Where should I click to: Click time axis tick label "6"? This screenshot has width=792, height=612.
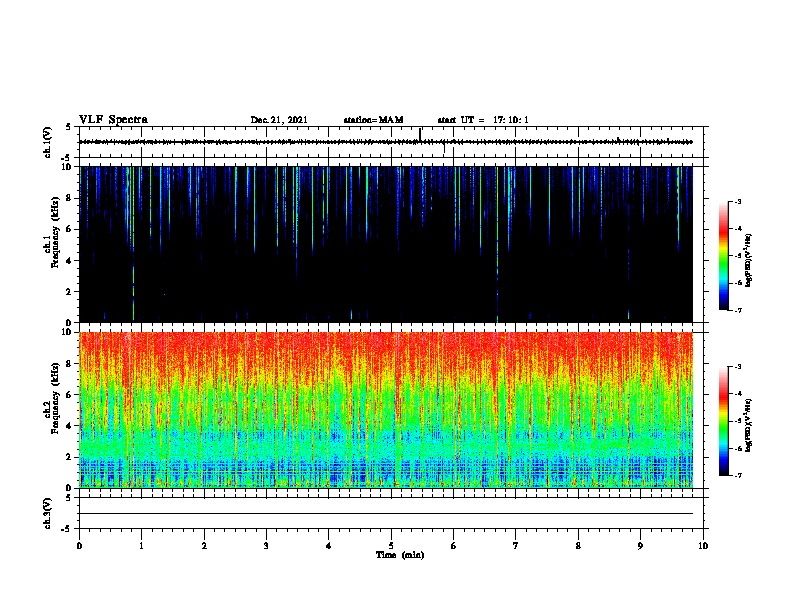coord(454,546)
